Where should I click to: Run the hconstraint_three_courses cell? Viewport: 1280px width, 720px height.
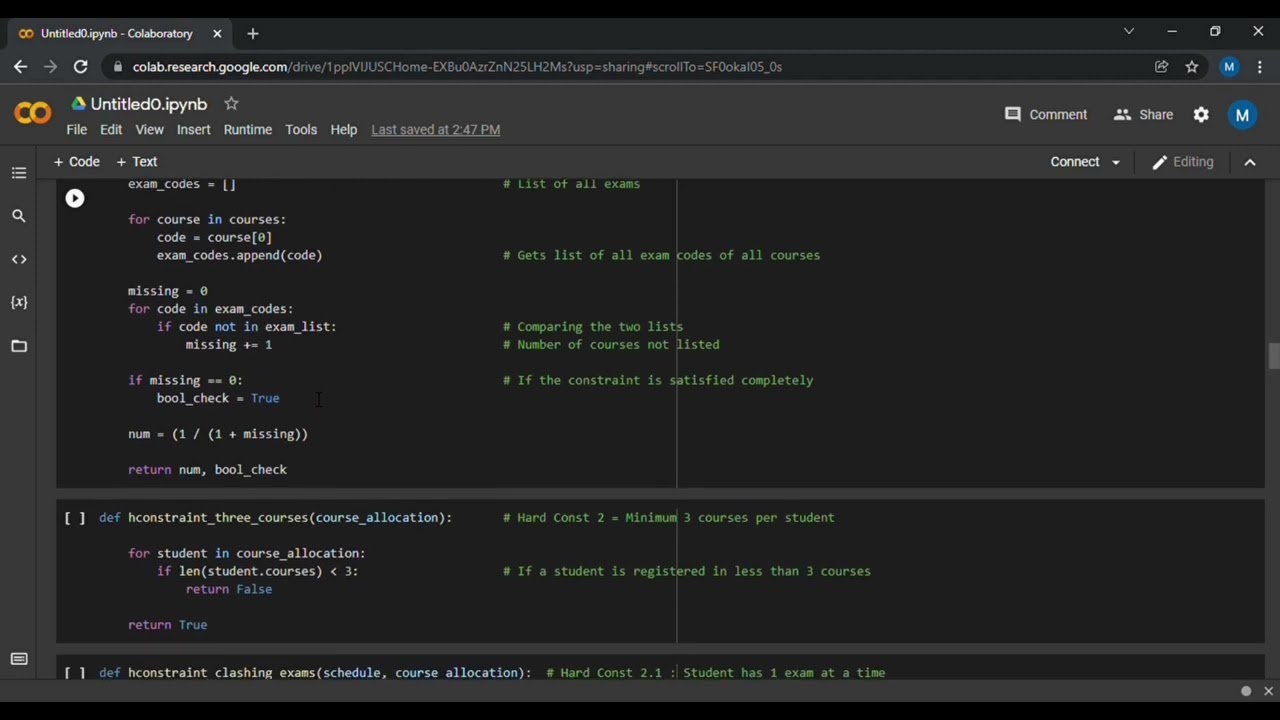tap(75, 518)
